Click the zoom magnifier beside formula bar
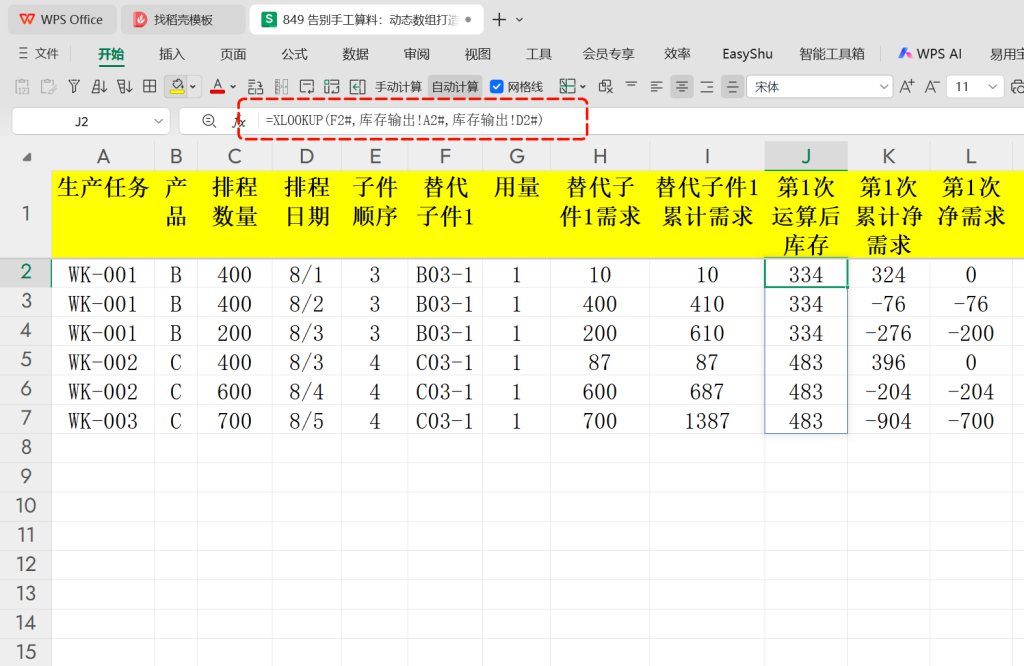This screenshot has width=1024, height=666. point(209,121)
